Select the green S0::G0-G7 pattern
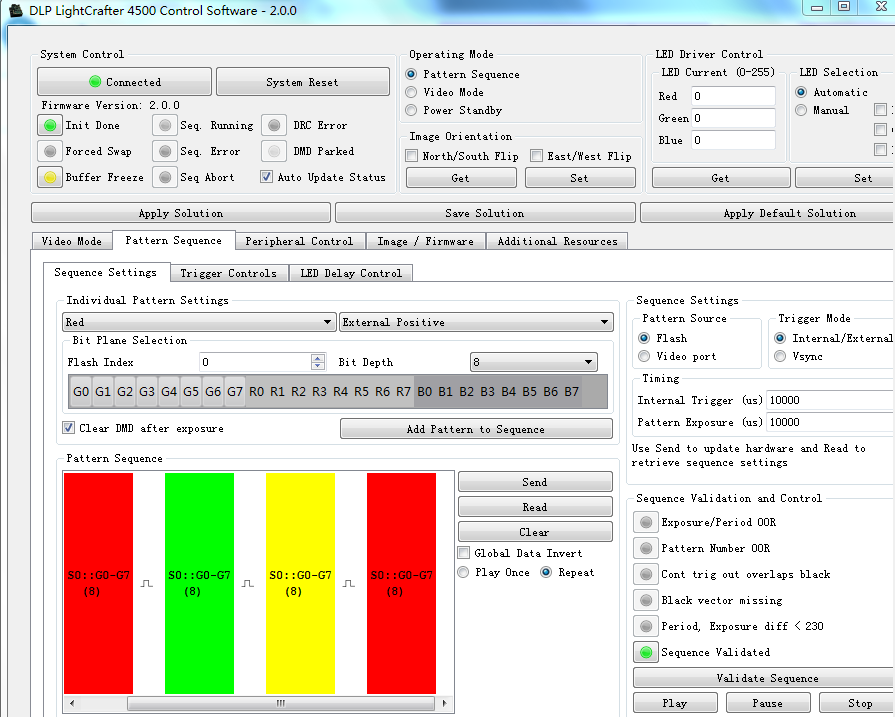This screenshot has height=717, width=895. 199,583
